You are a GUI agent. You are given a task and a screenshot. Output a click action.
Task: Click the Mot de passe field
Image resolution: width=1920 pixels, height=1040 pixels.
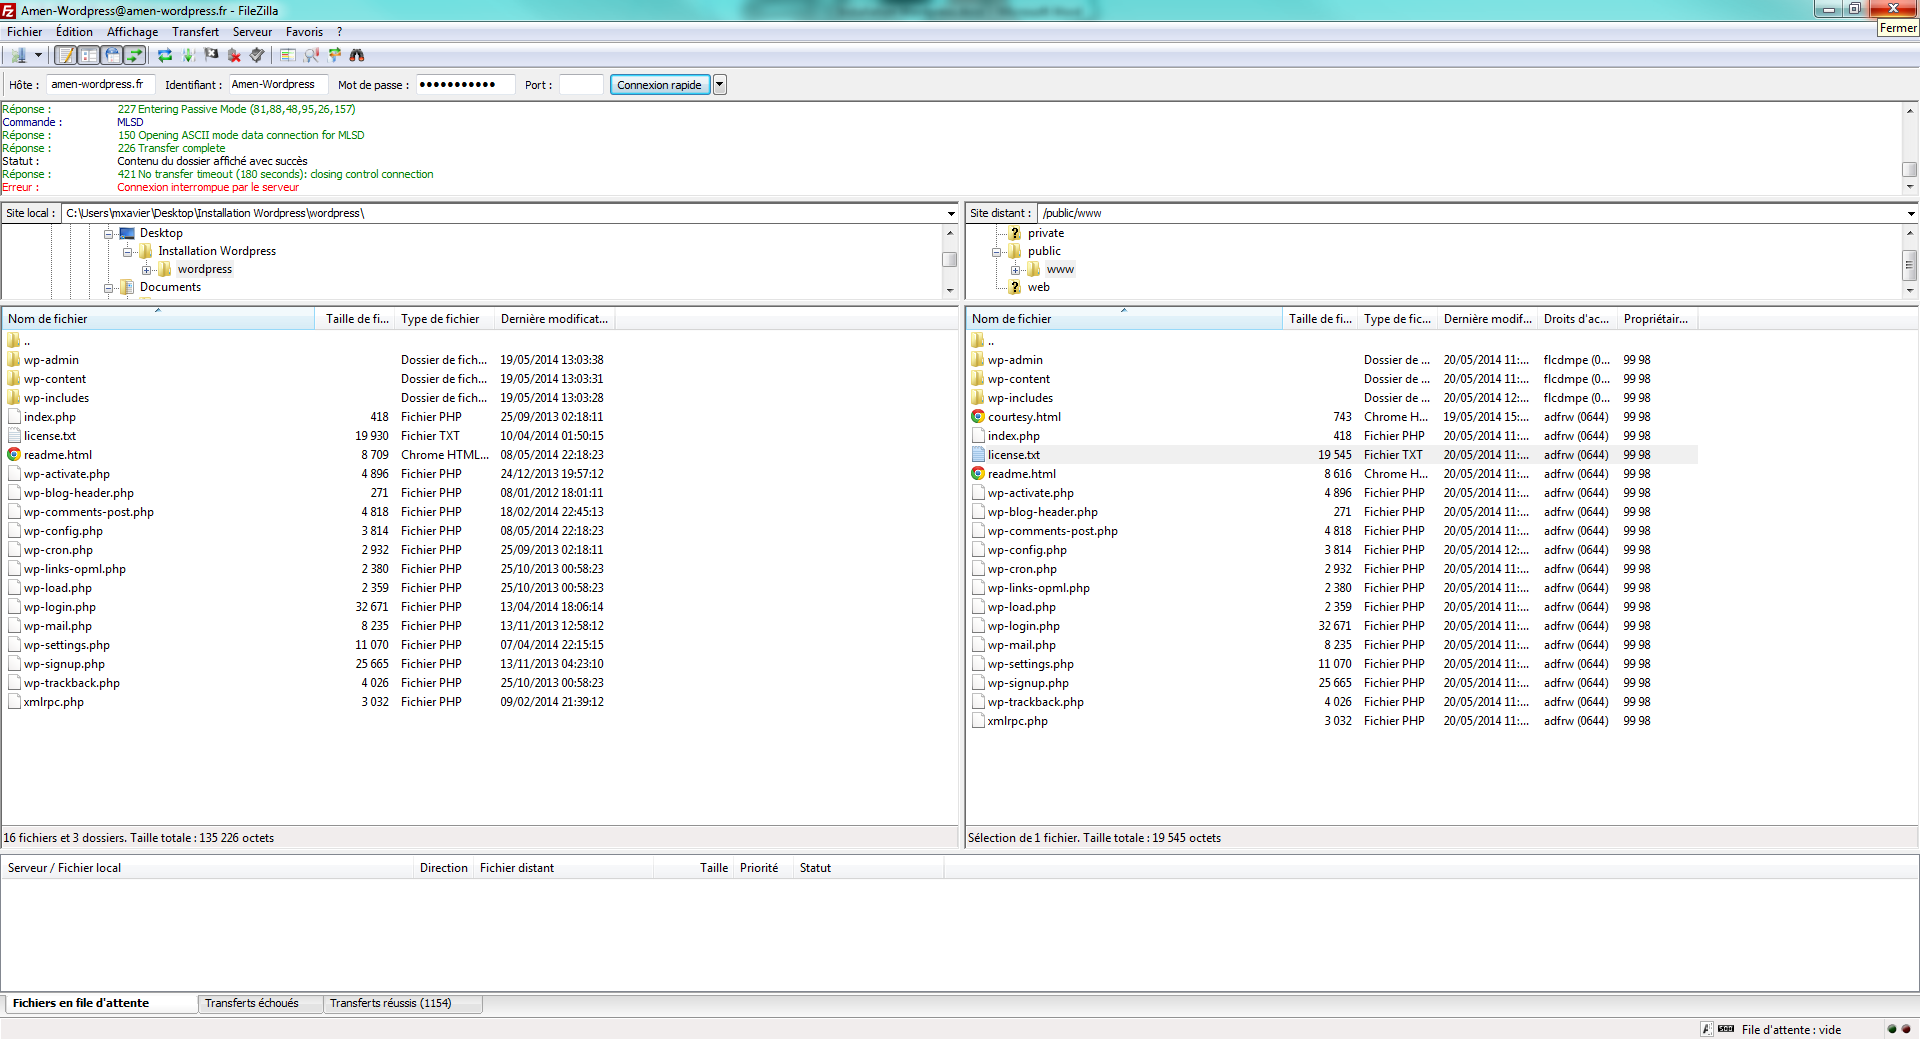[x=465, y=85]
